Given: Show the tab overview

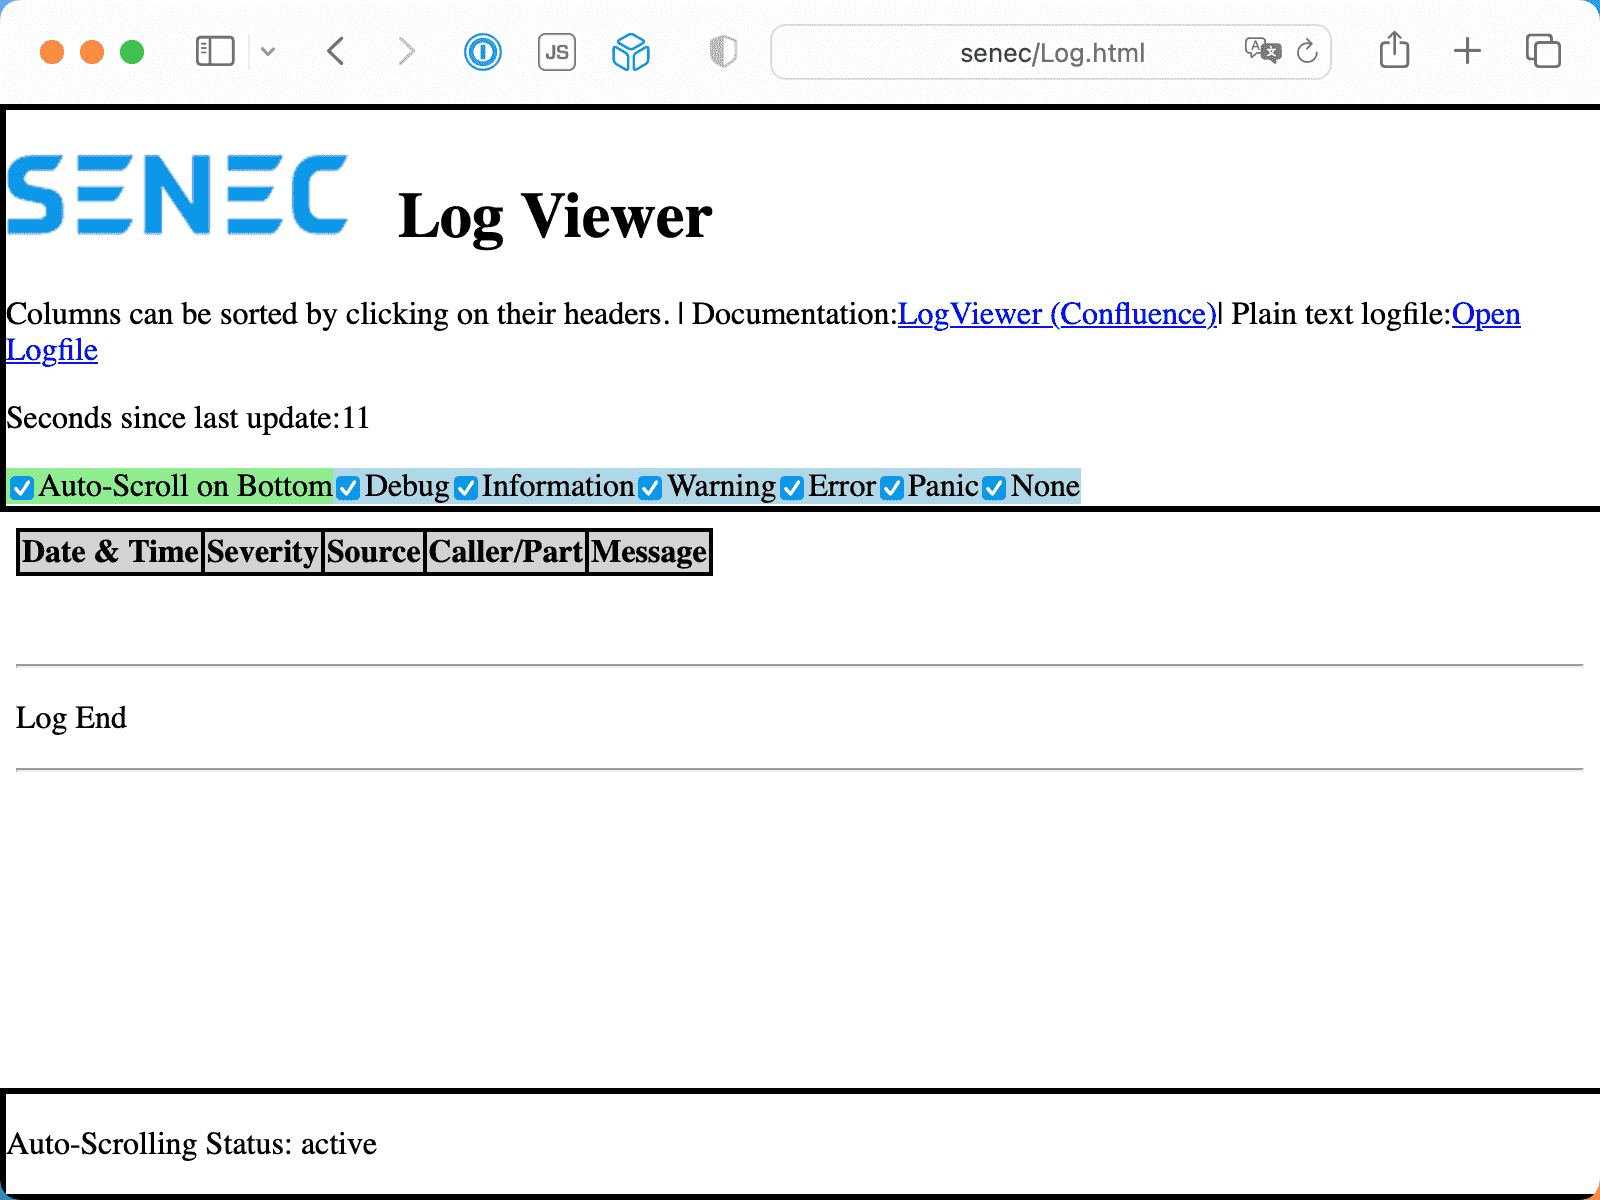Looking at the screenshot, I should (x=1543, y=50).
